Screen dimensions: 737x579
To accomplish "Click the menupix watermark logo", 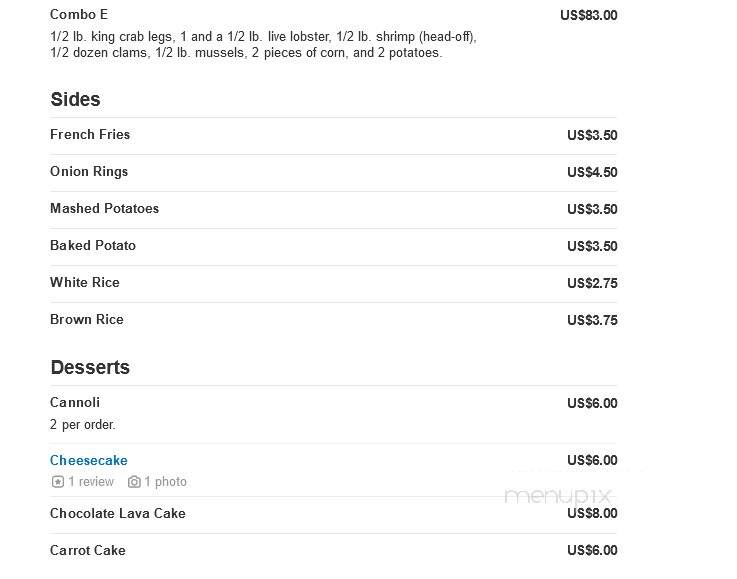I will (557, 495).
